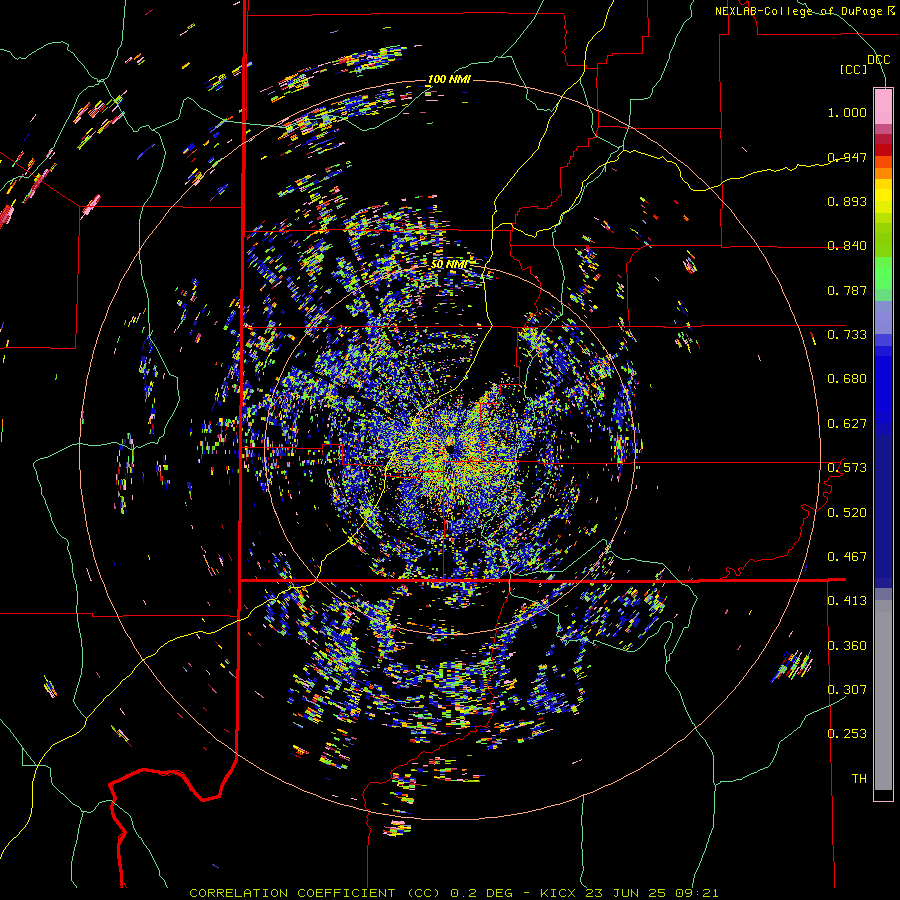Viewport: 900px width, 900px height.
Task: Click the 0.253 scale label
Action: (847, 734)
